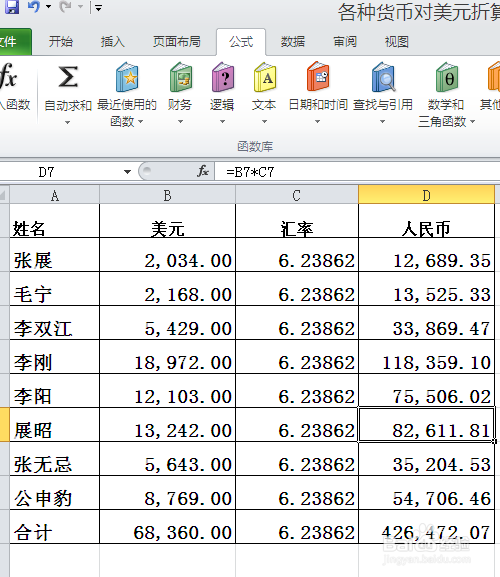Switch to the 开始 tab
Screen dimensions: 500x577
click(x=61, y=42)
